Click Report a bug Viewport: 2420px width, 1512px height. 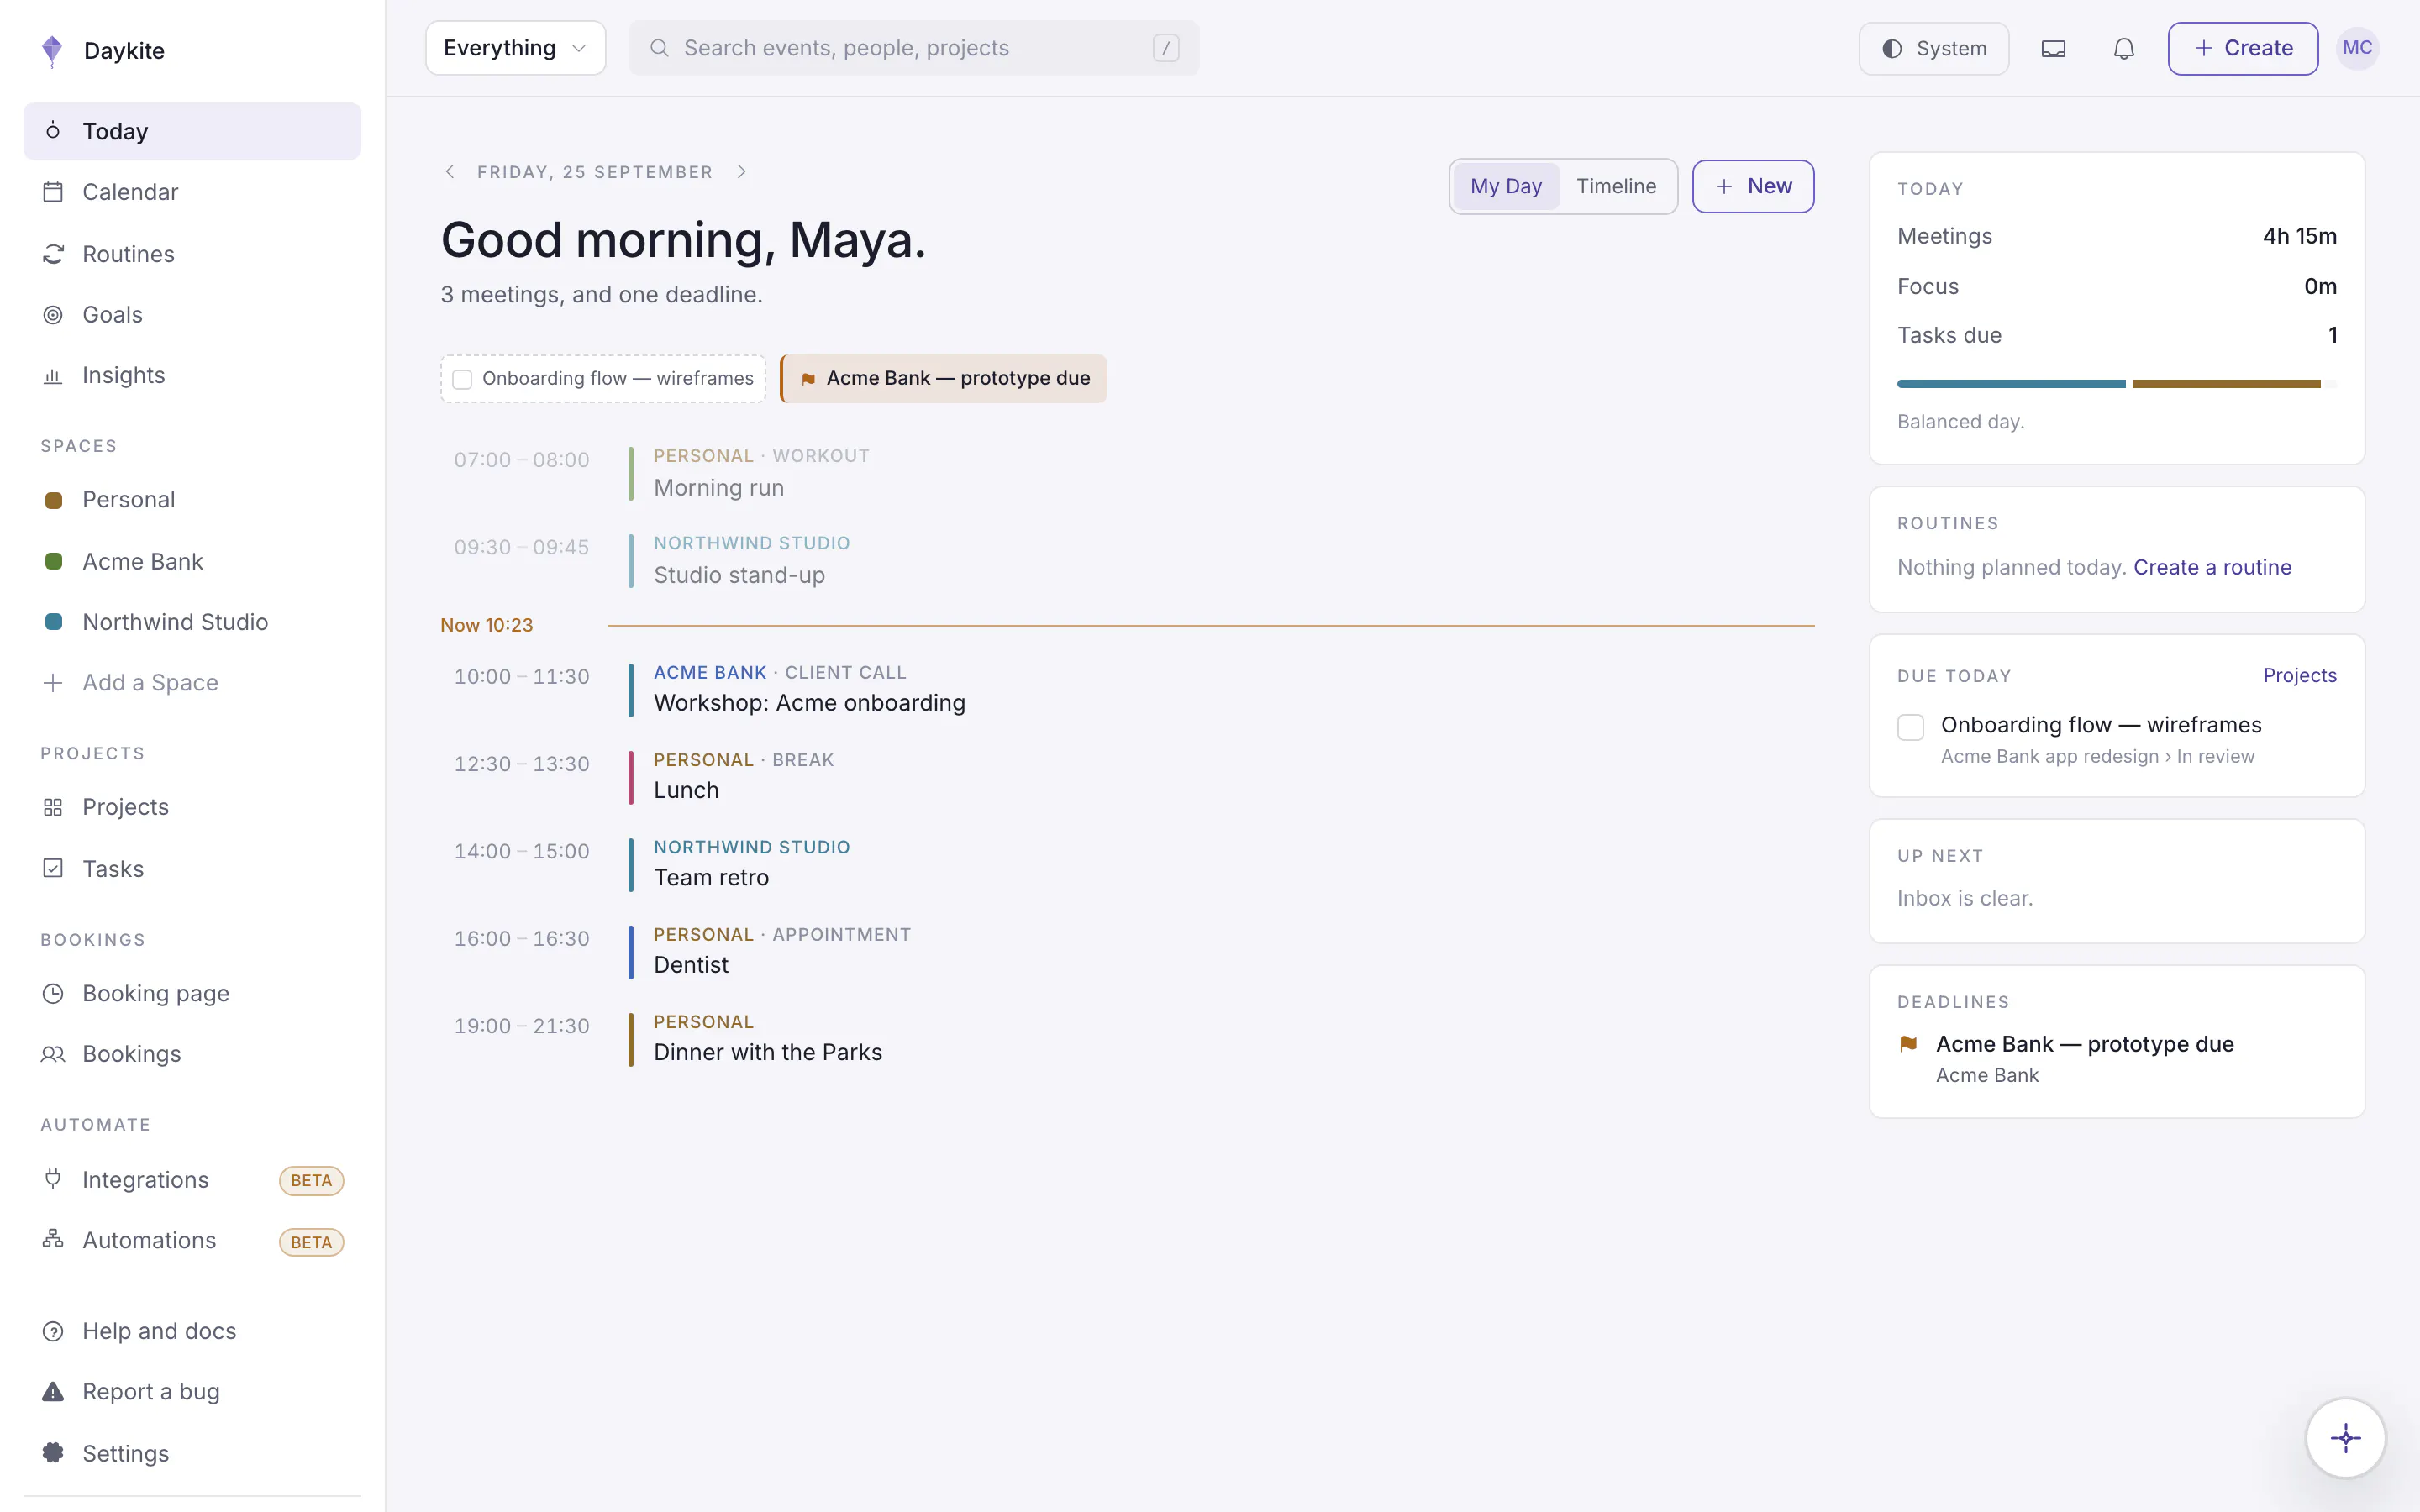click(x=192, y=1392)
